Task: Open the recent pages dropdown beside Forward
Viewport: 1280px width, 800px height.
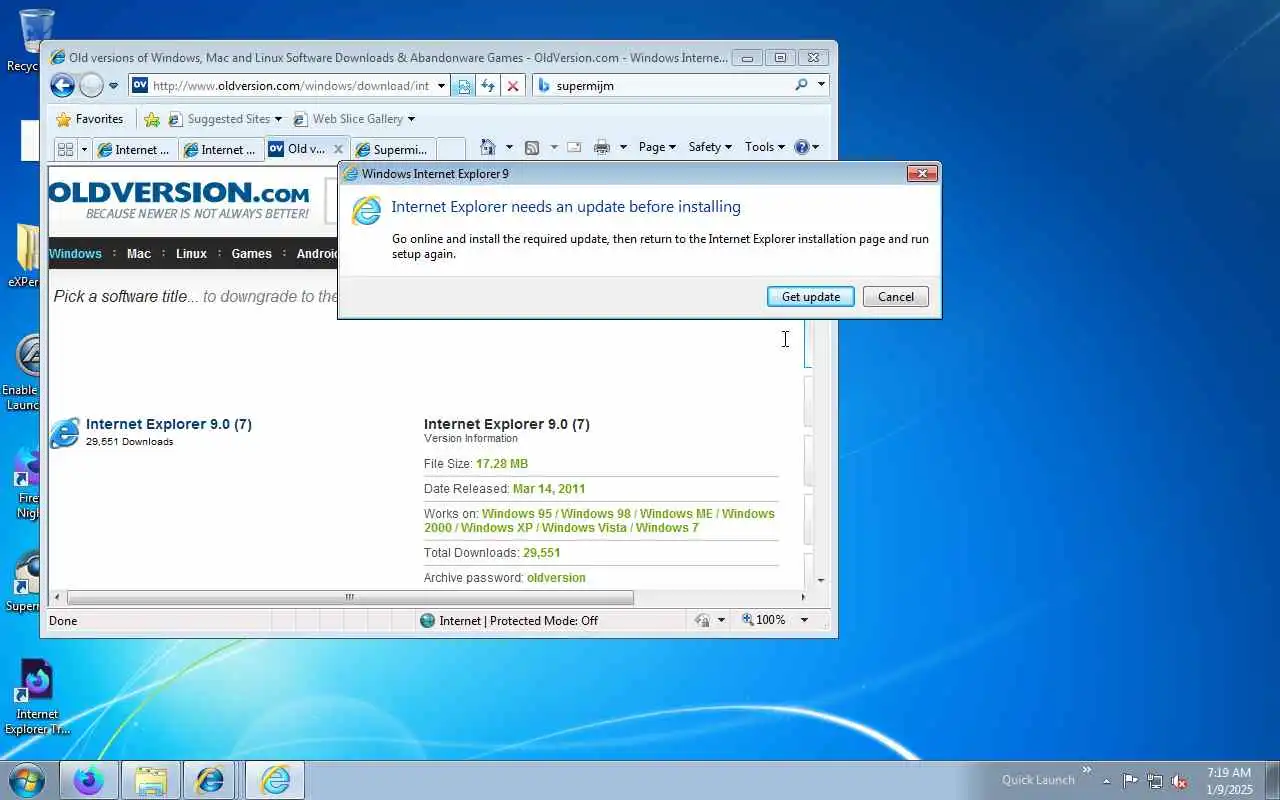Action: pyautogui.click(x=113, y=86)
